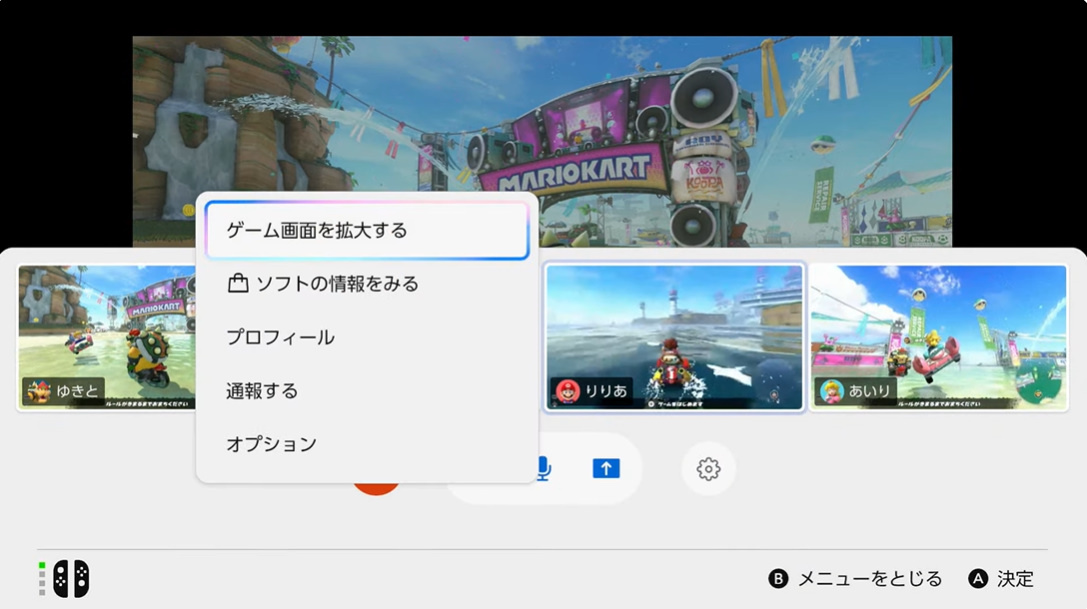Click the orange button behind the menu

[378, 488]
